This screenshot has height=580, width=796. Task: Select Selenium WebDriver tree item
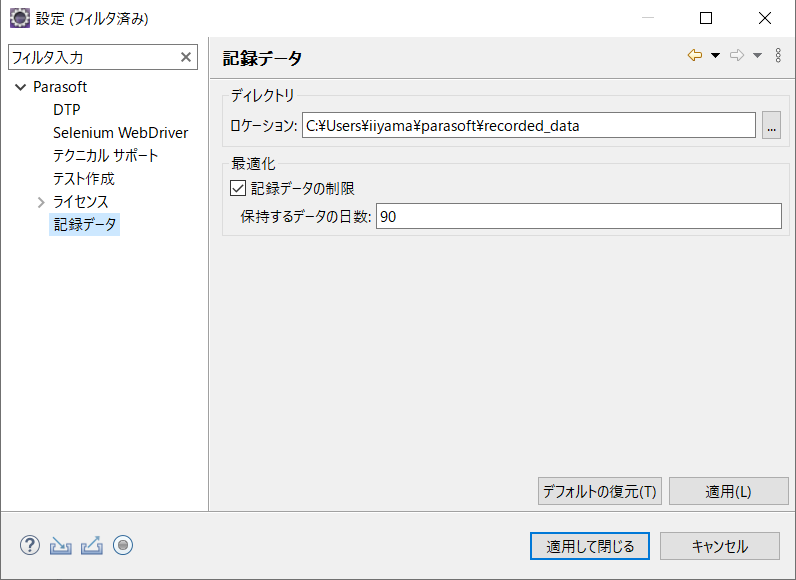[x=120, y=133]
